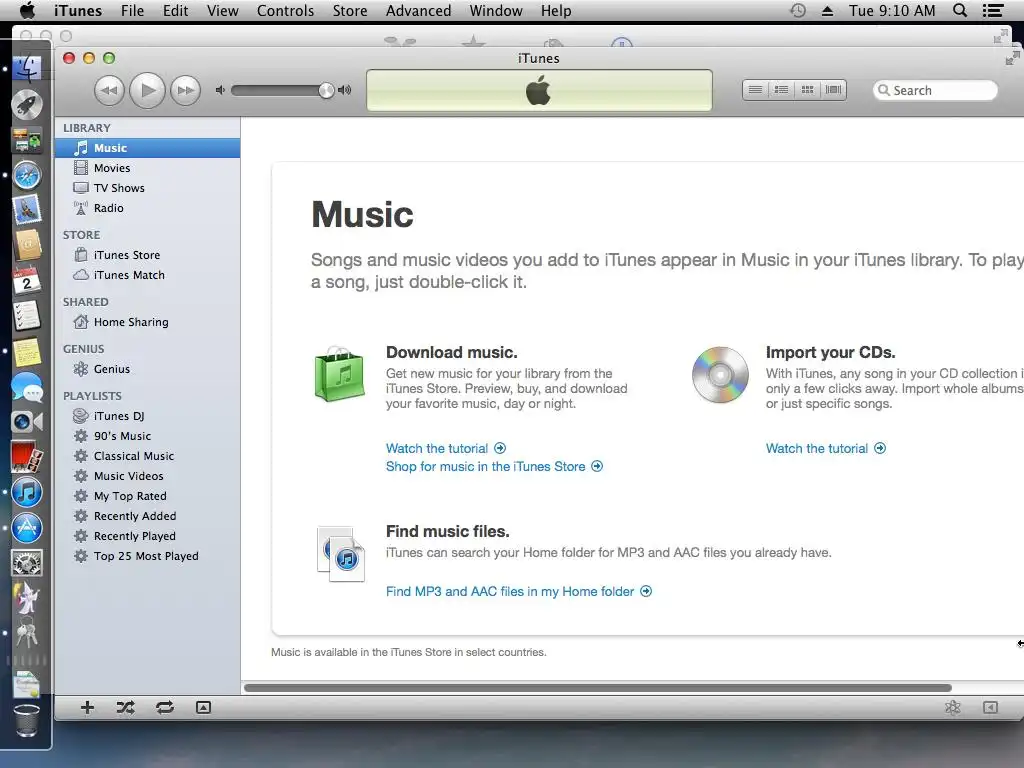The height and width of the screenshot is (768, 1024).
Task: Select the Recently Added playlist
Action: [148, 516]
